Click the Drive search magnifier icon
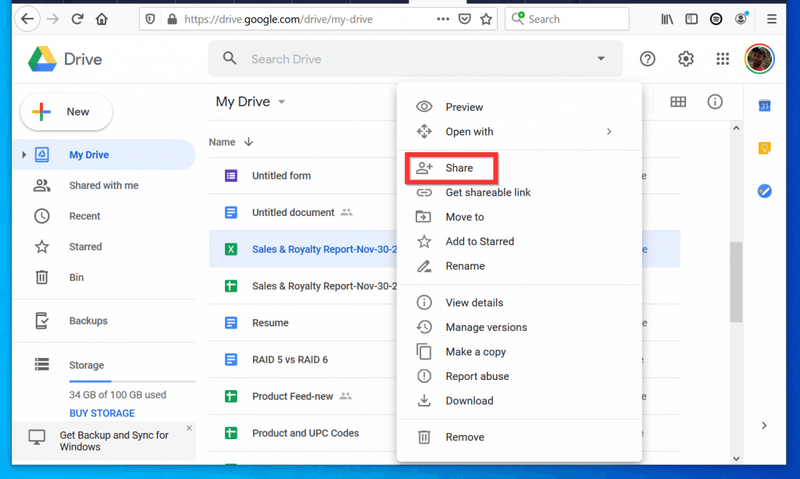This screenshot has height=479, width=800. click(x=230, y=59)
